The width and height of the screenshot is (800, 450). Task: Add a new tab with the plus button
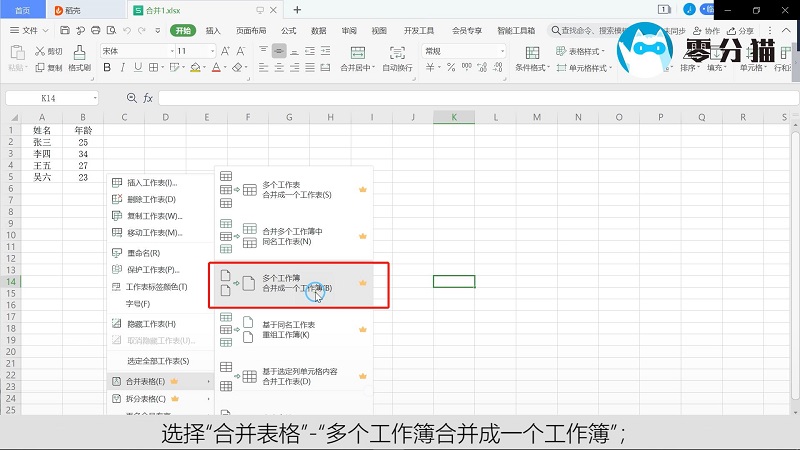pos(297,10)
